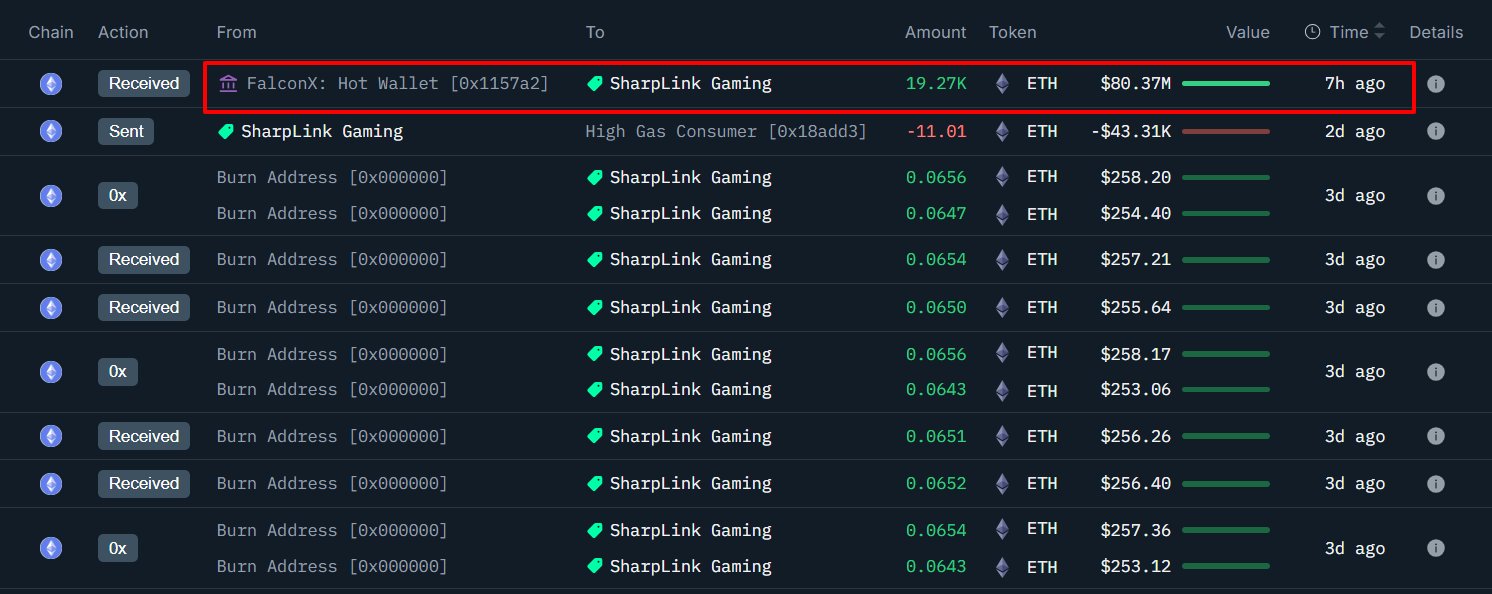Sort by the Value column header
Screen dimensions: 1492x594
(1247, 32)
